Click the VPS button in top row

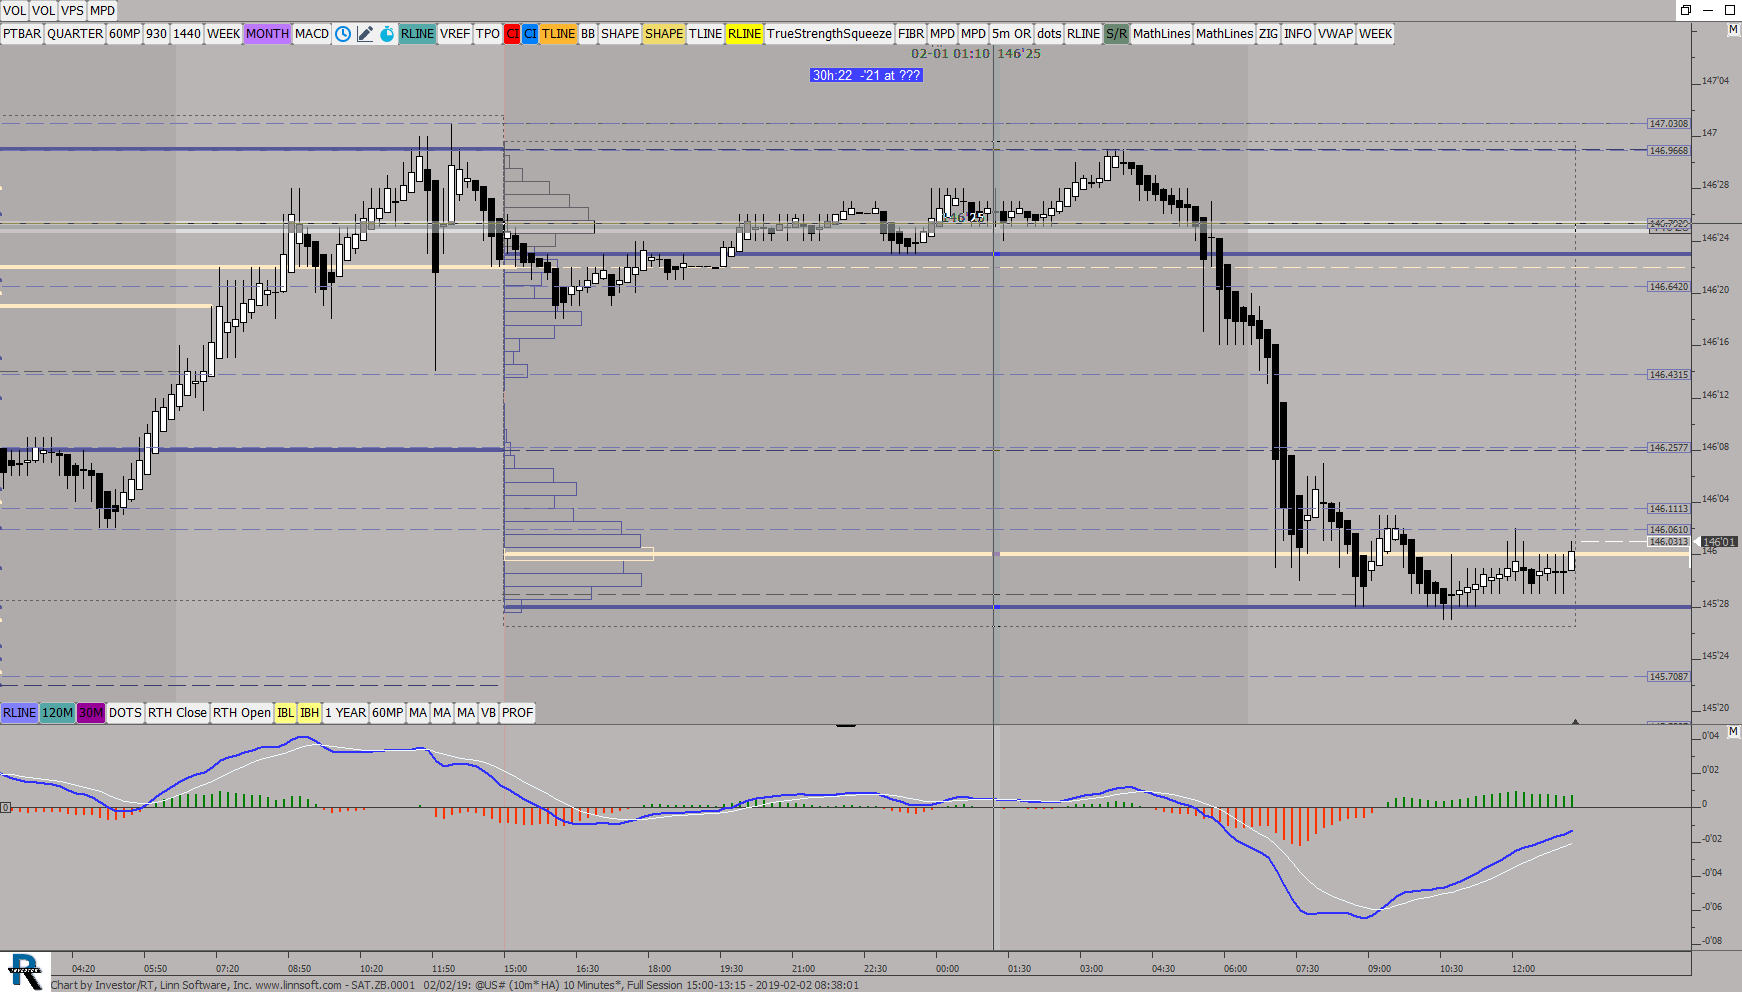72,11
